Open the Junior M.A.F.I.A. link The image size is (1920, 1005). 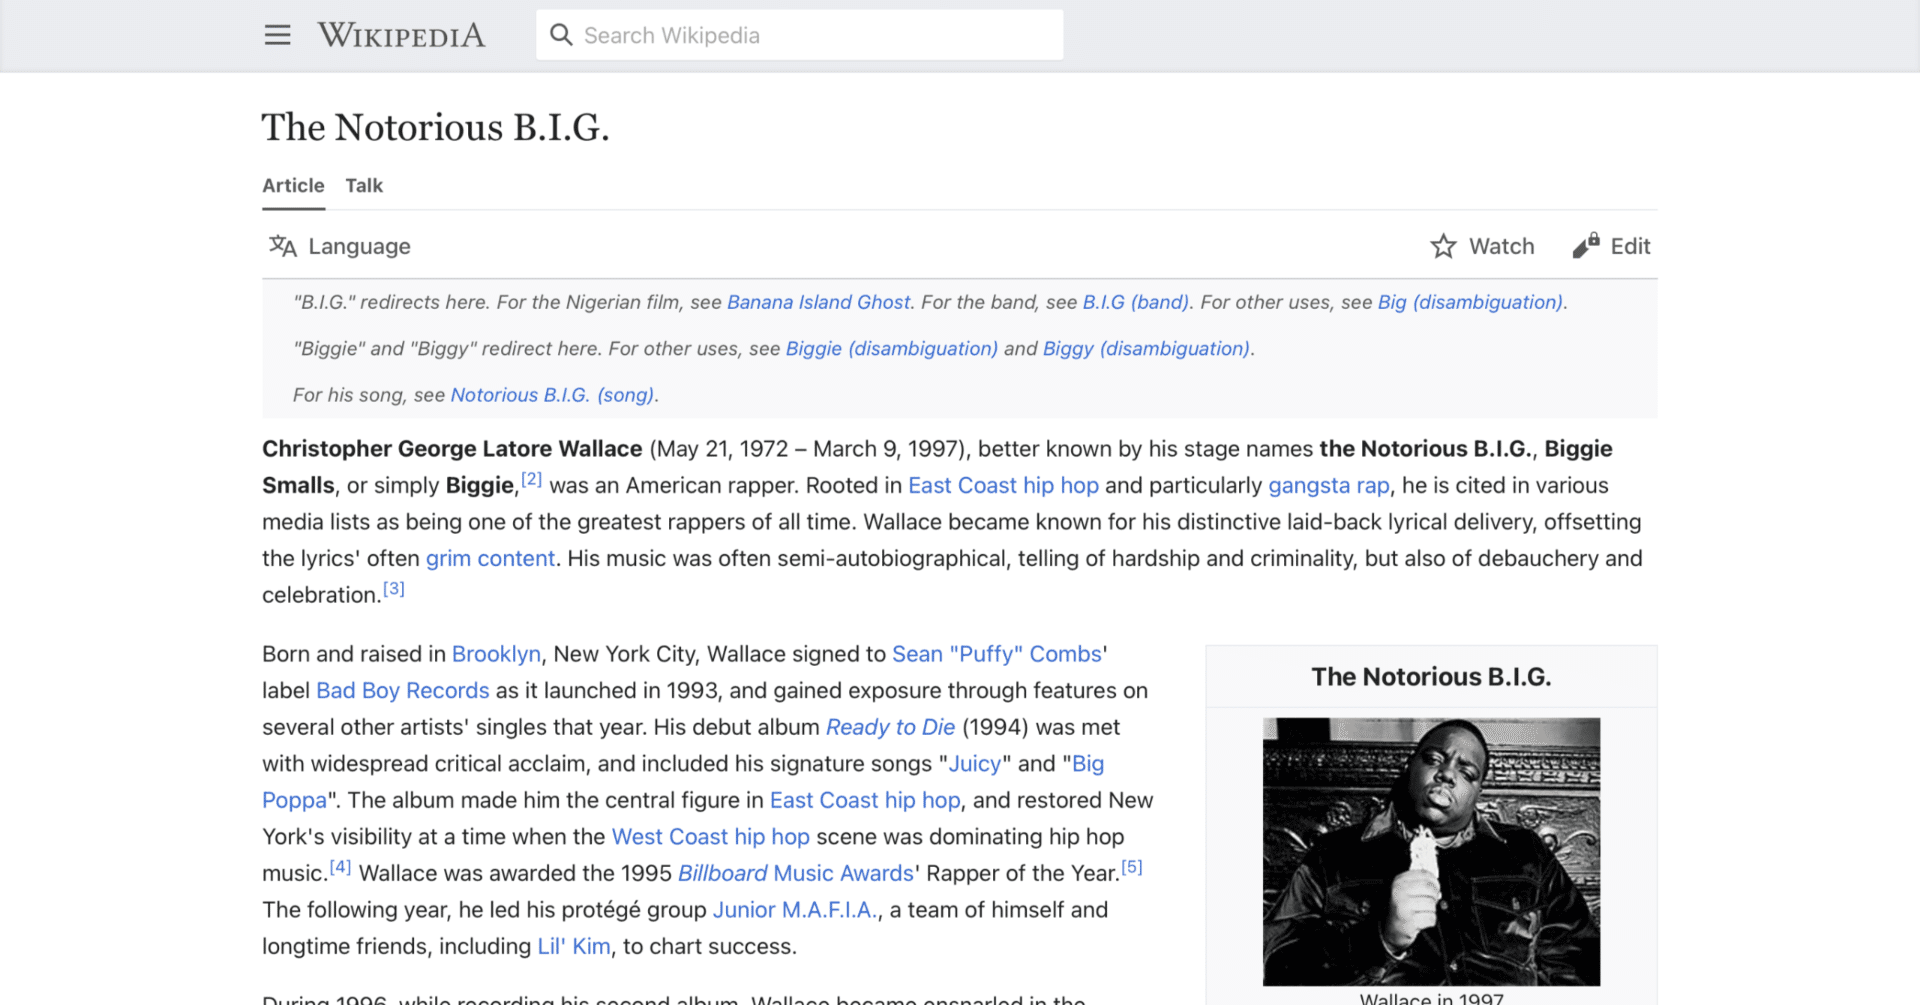(x=795, y=910)
